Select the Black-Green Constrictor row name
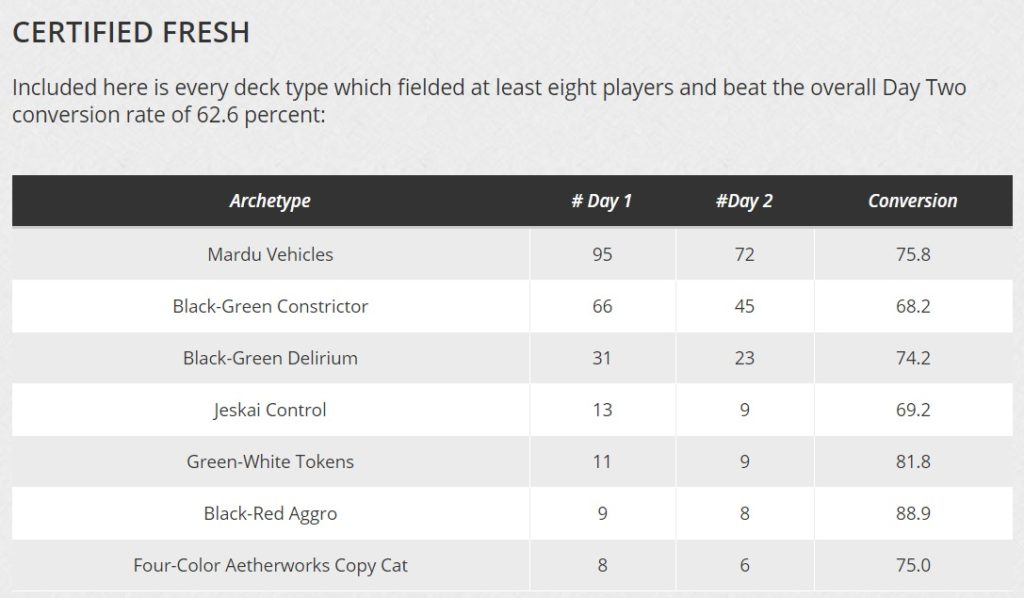1024x598 pixels. tap(270, 306)
